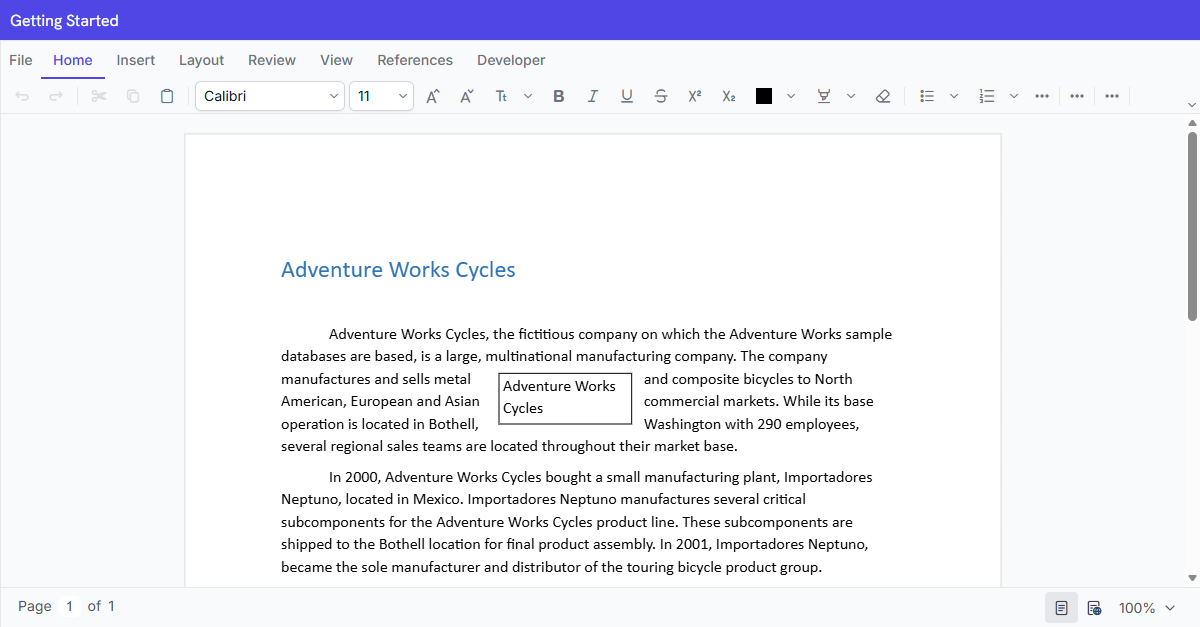Click the current page number field

point(70,607)
